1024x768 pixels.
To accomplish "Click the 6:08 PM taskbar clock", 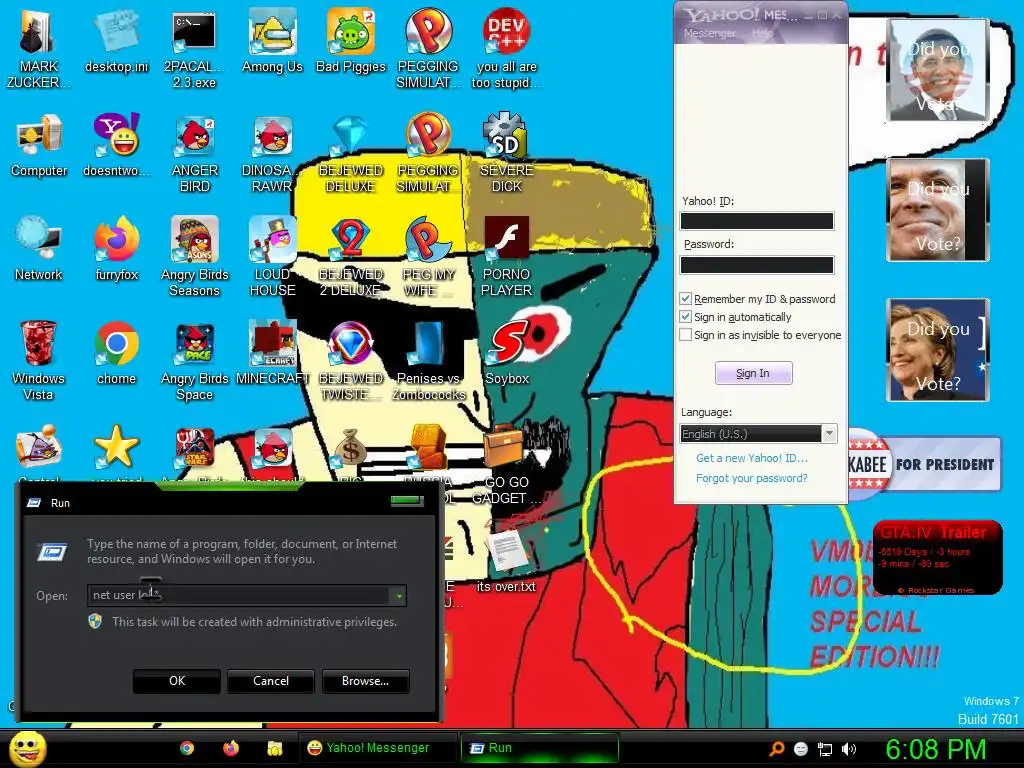I will tap(935, 749).
